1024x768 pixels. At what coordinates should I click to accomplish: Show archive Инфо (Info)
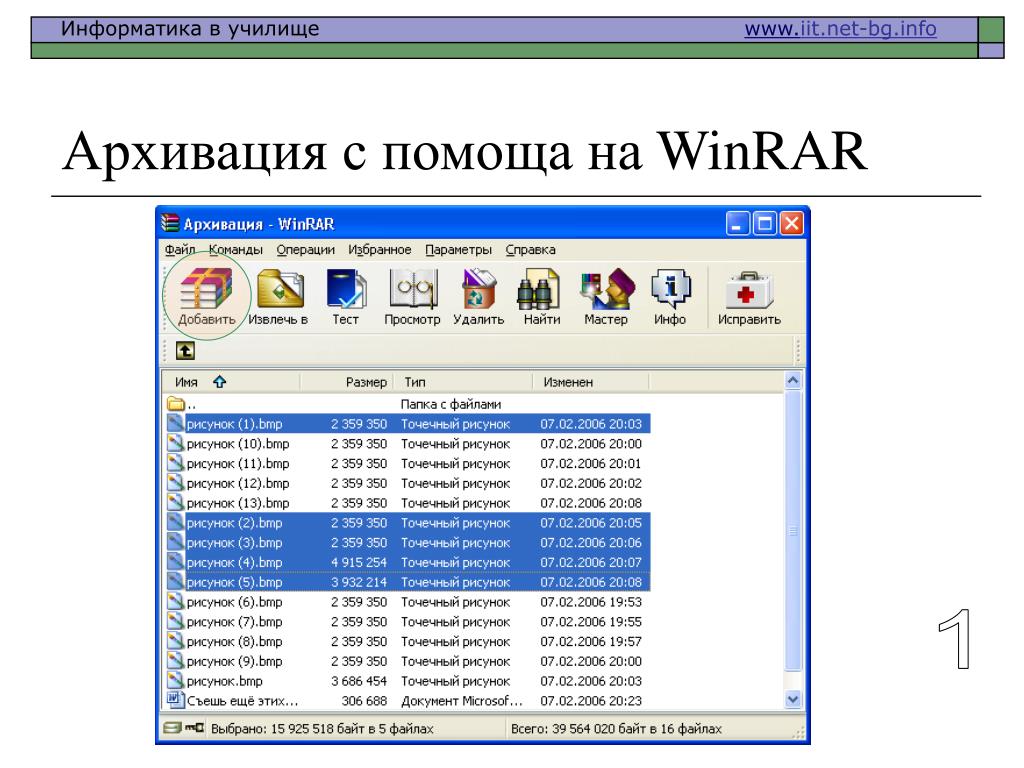670,297
